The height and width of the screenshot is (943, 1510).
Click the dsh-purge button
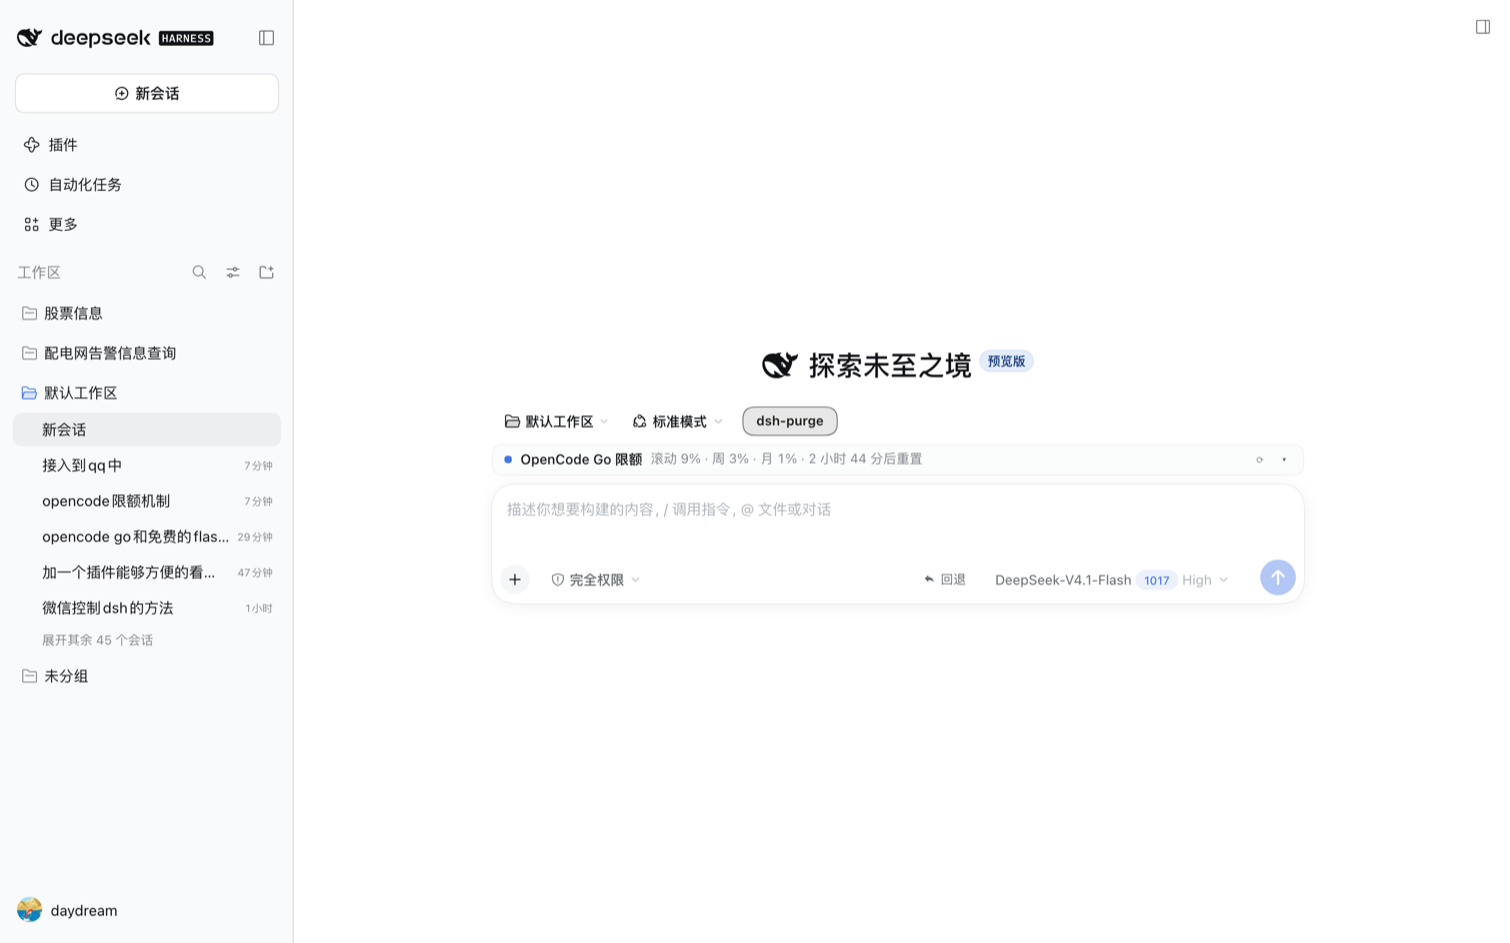[x=790, y=421]
